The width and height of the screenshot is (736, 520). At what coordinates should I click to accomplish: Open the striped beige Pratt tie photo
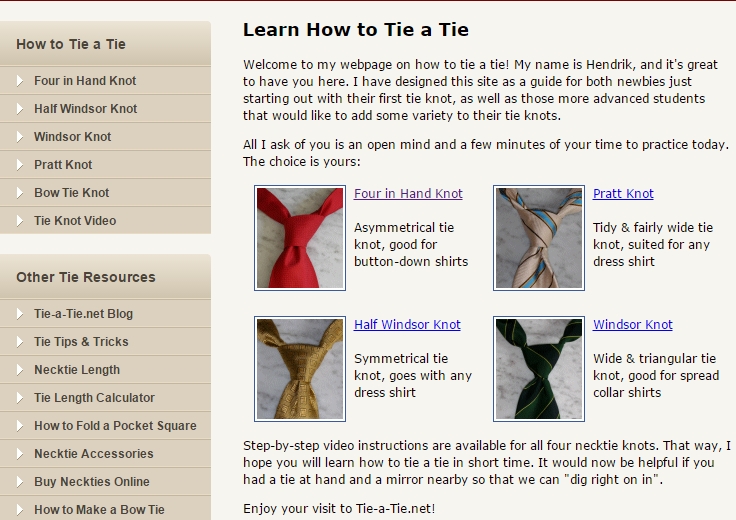click(x=539, y=238)
